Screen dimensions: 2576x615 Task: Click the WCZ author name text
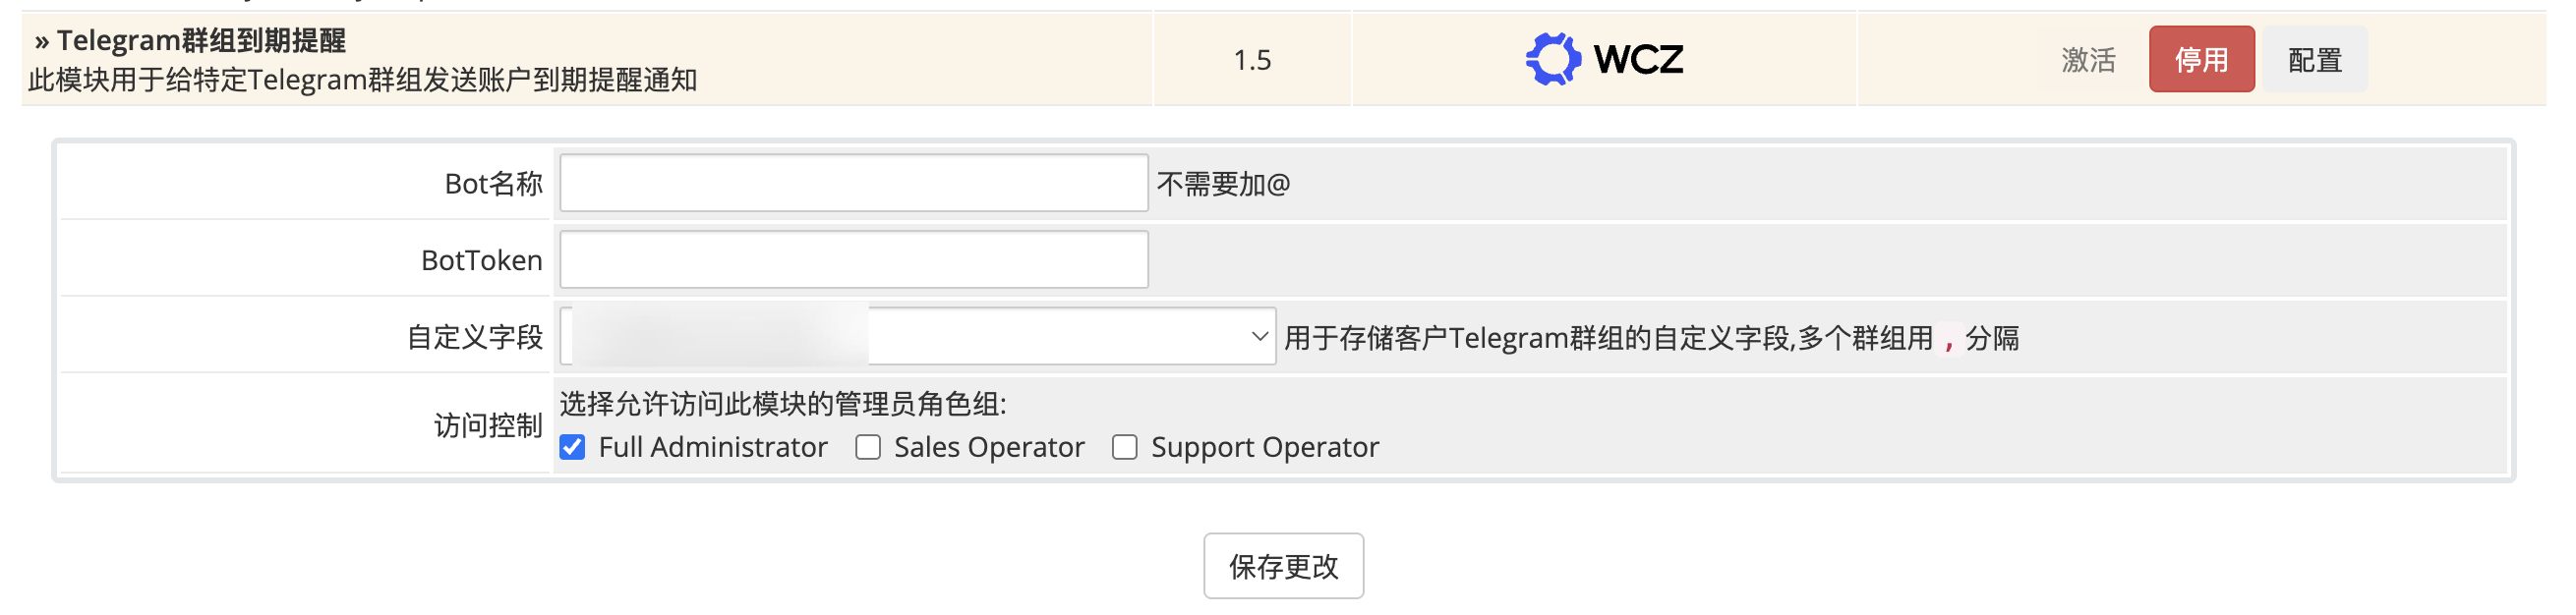point(1638,60)
